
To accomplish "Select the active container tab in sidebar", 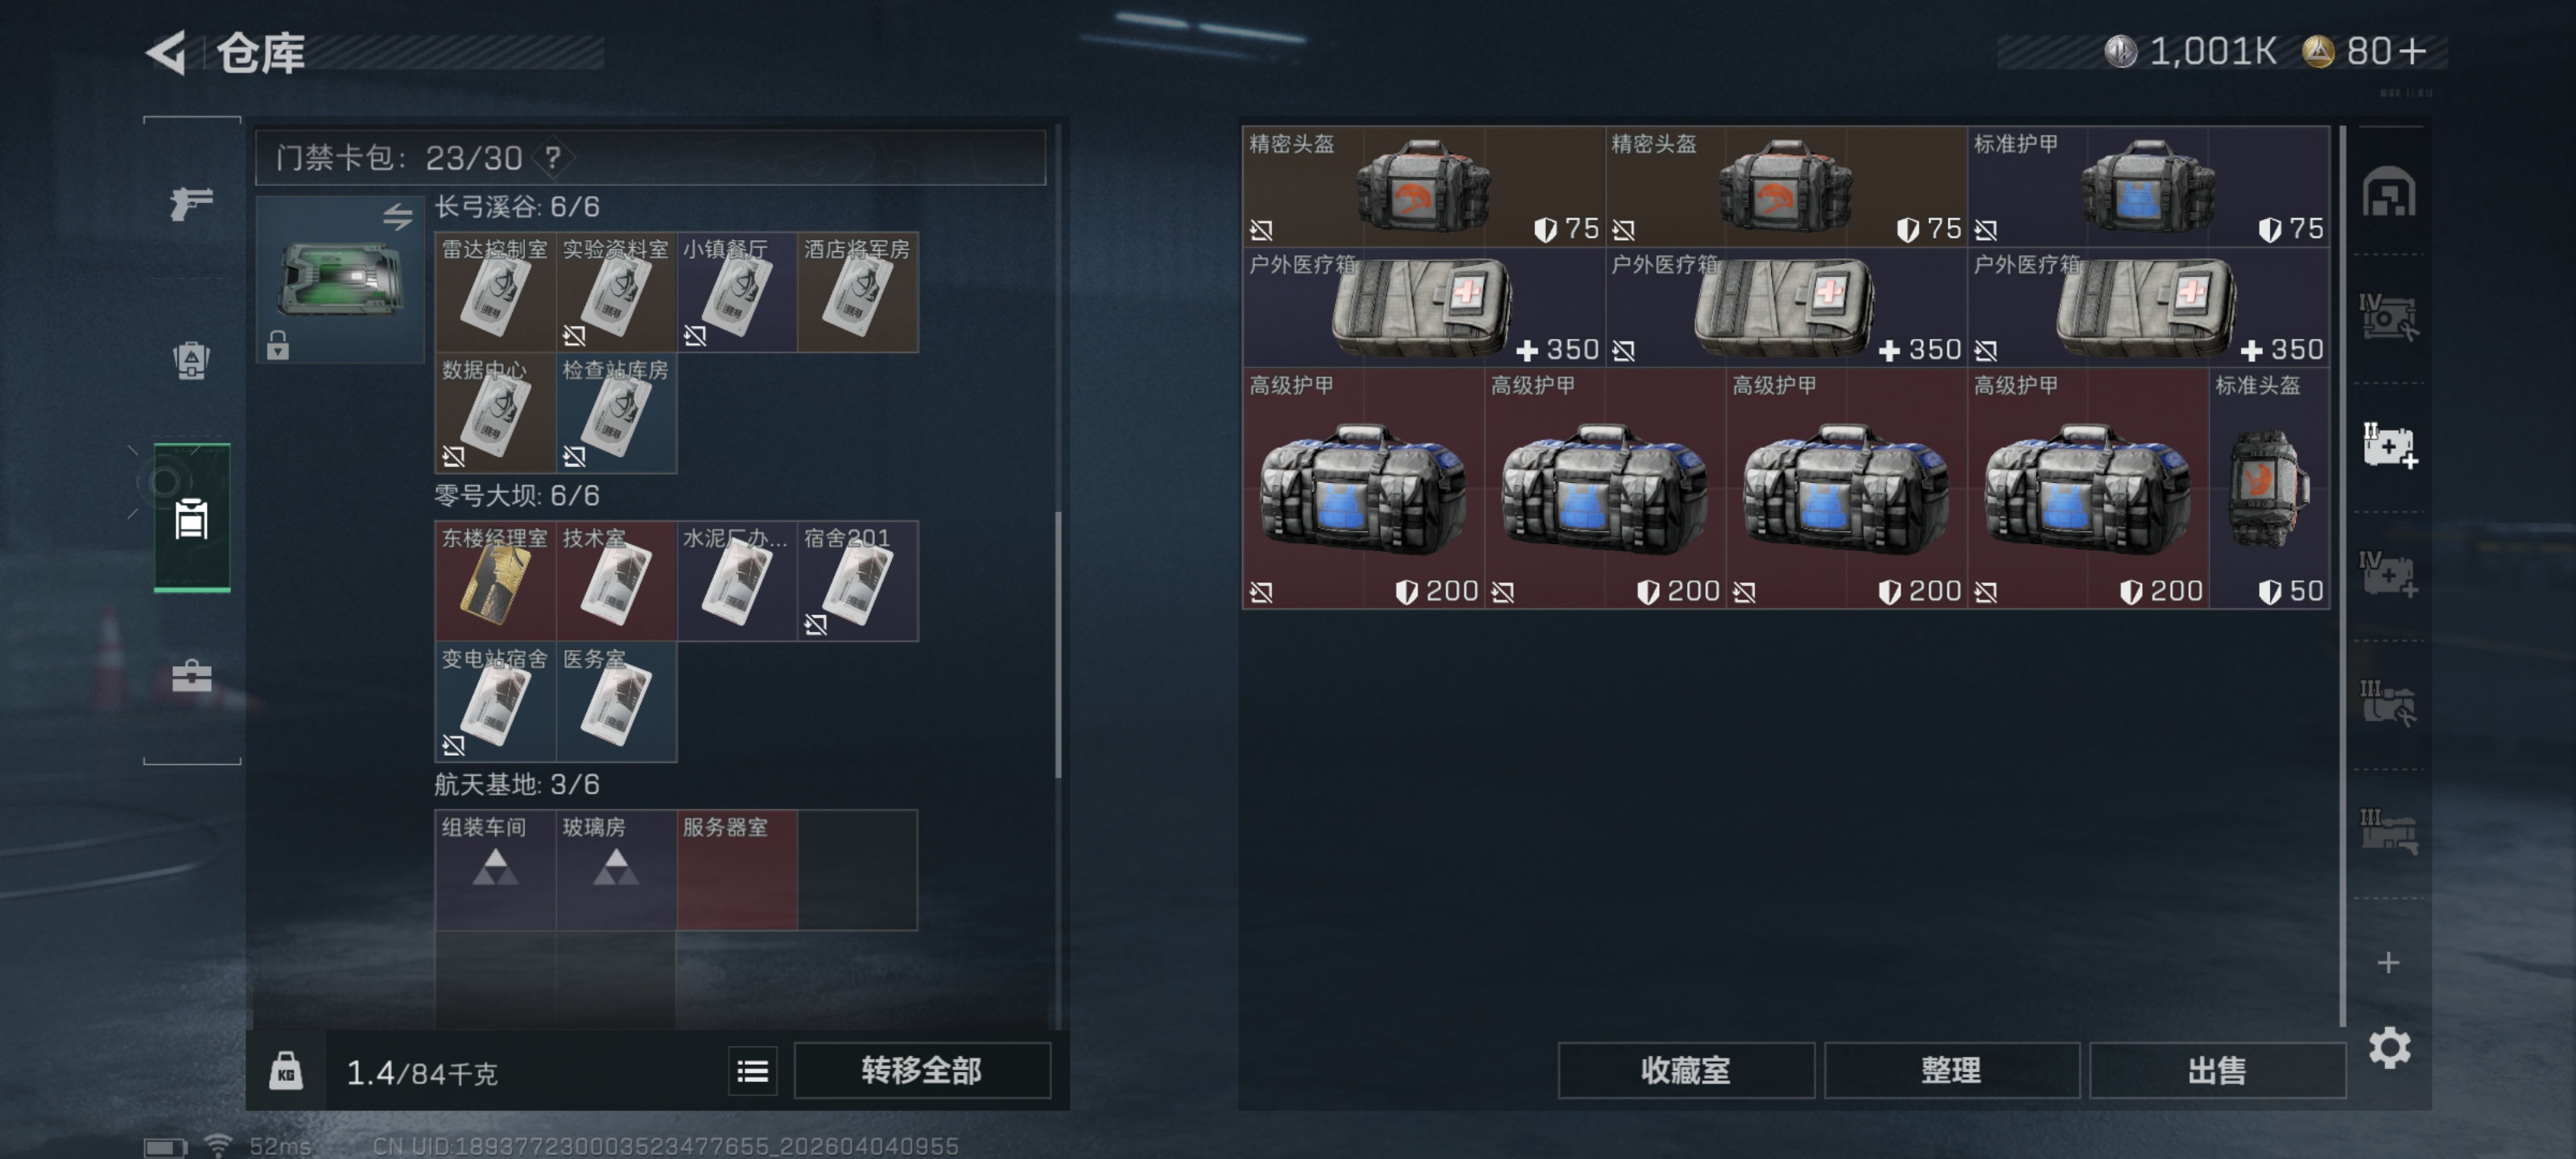I will [x=191, y=518].
